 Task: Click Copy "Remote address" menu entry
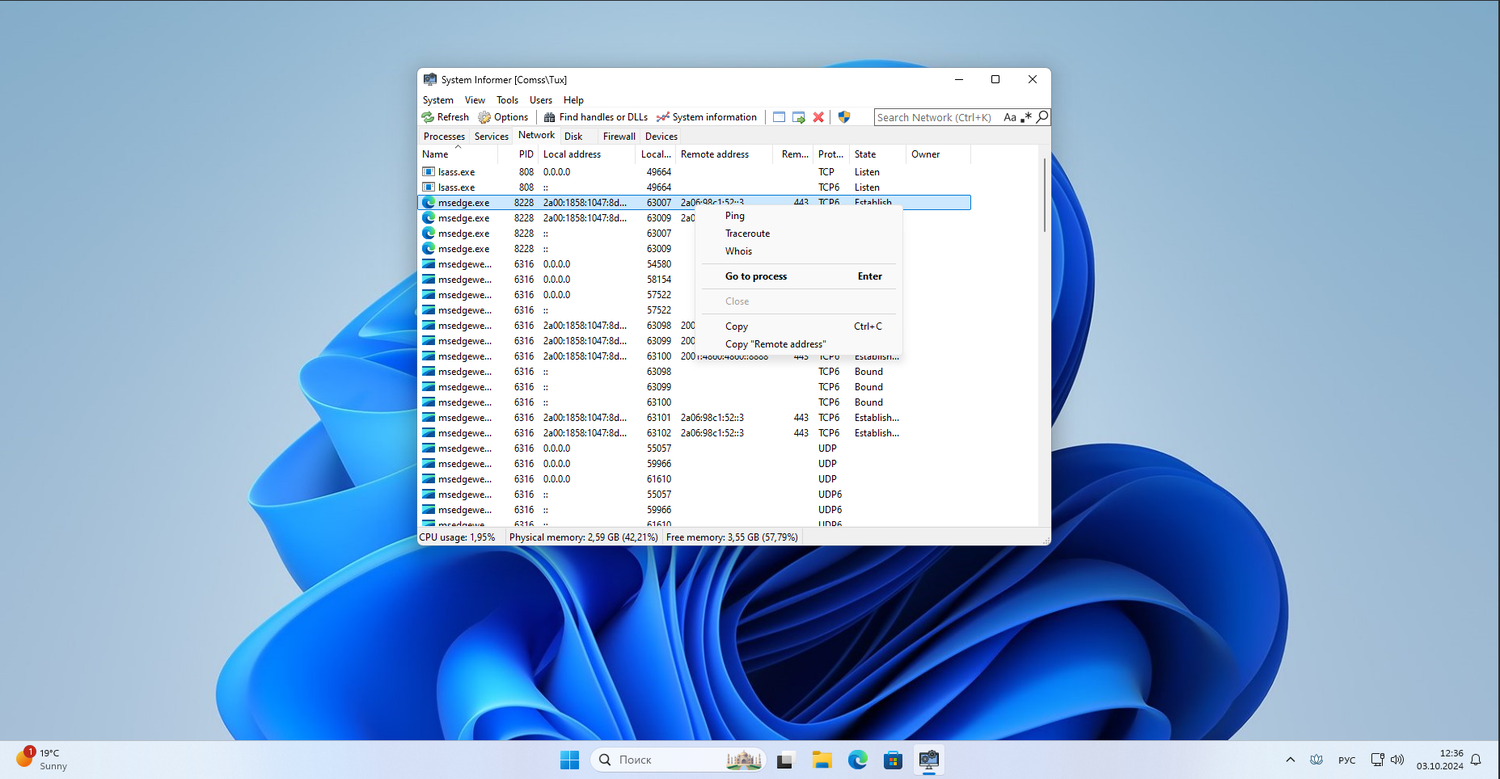tap(775, 344)
